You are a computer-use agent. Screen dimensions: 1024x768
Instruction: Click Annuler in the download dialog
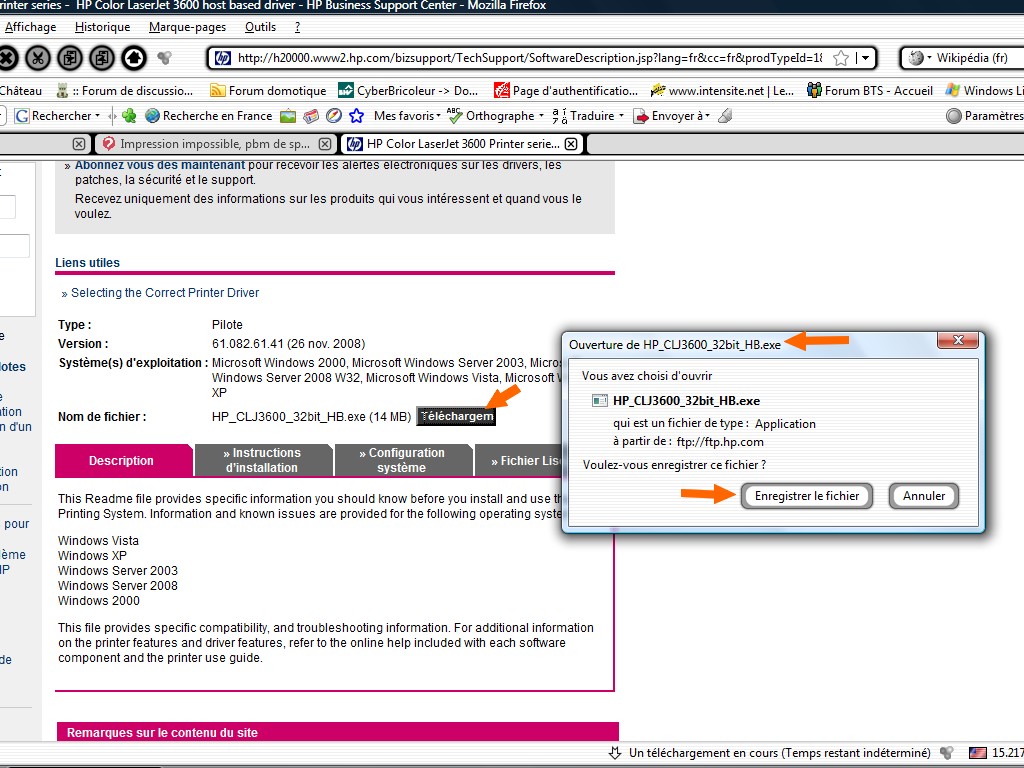click(924, 496)
